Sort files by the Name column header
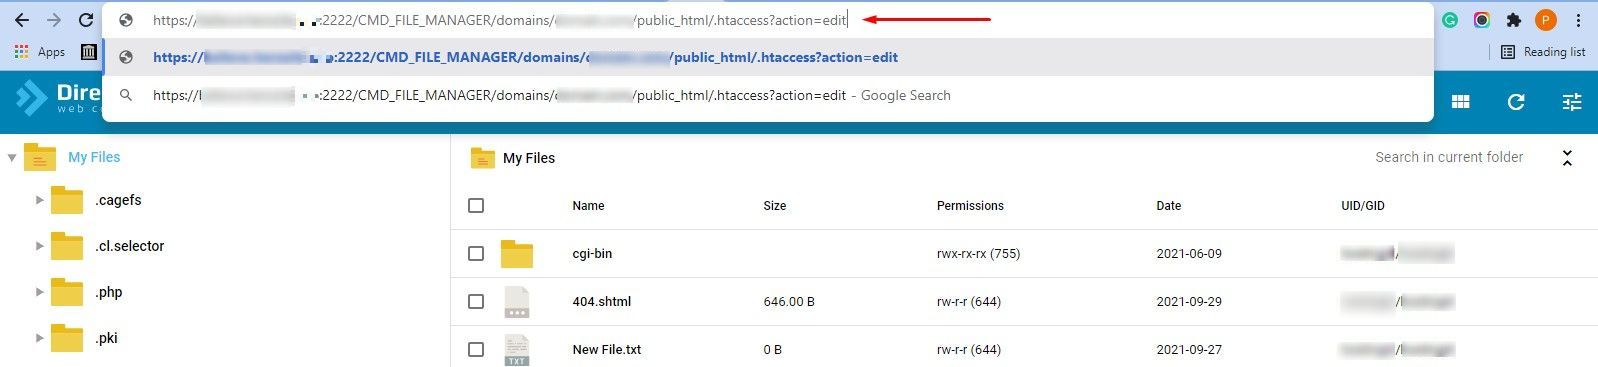1598x367 pixels. coord(588,205)
